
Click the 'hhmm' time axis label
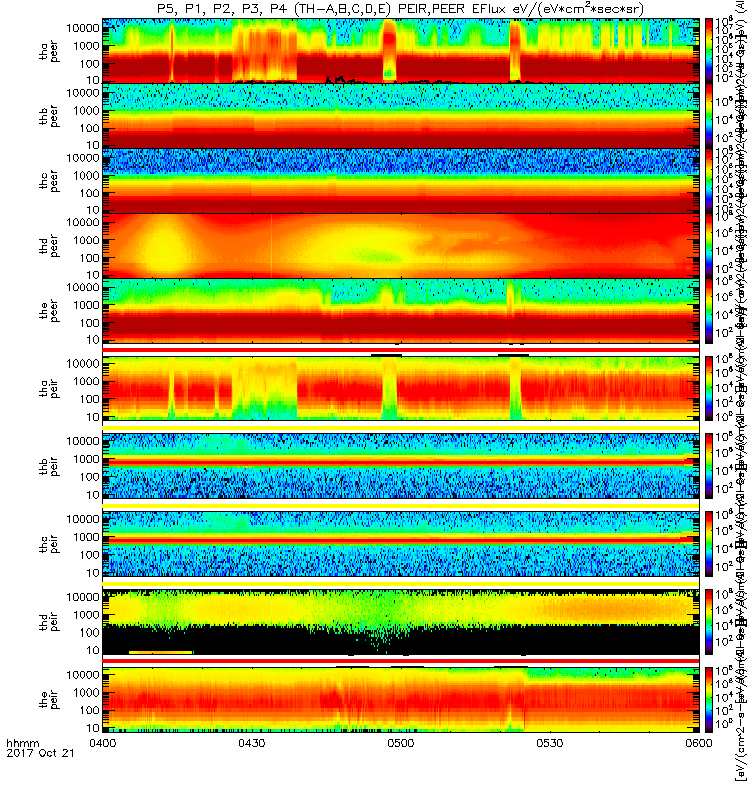click(23, 743)
